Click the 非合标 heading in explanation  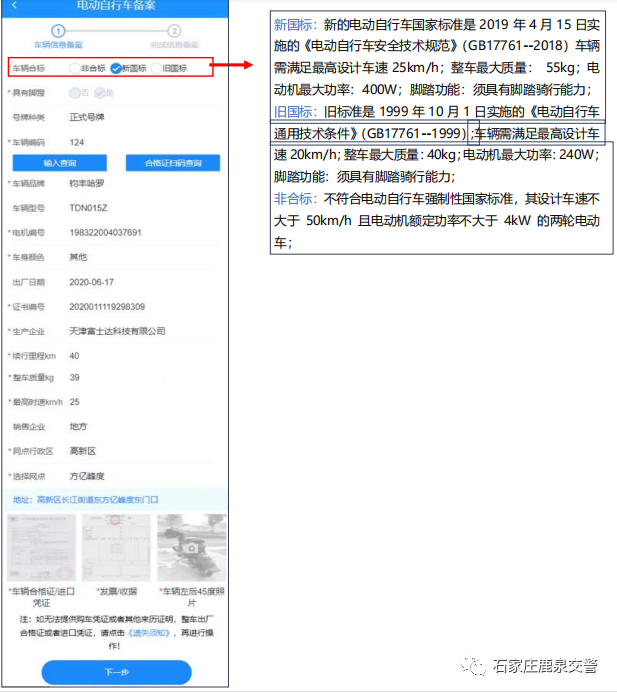pyautogui.click(x=293, y=198)
